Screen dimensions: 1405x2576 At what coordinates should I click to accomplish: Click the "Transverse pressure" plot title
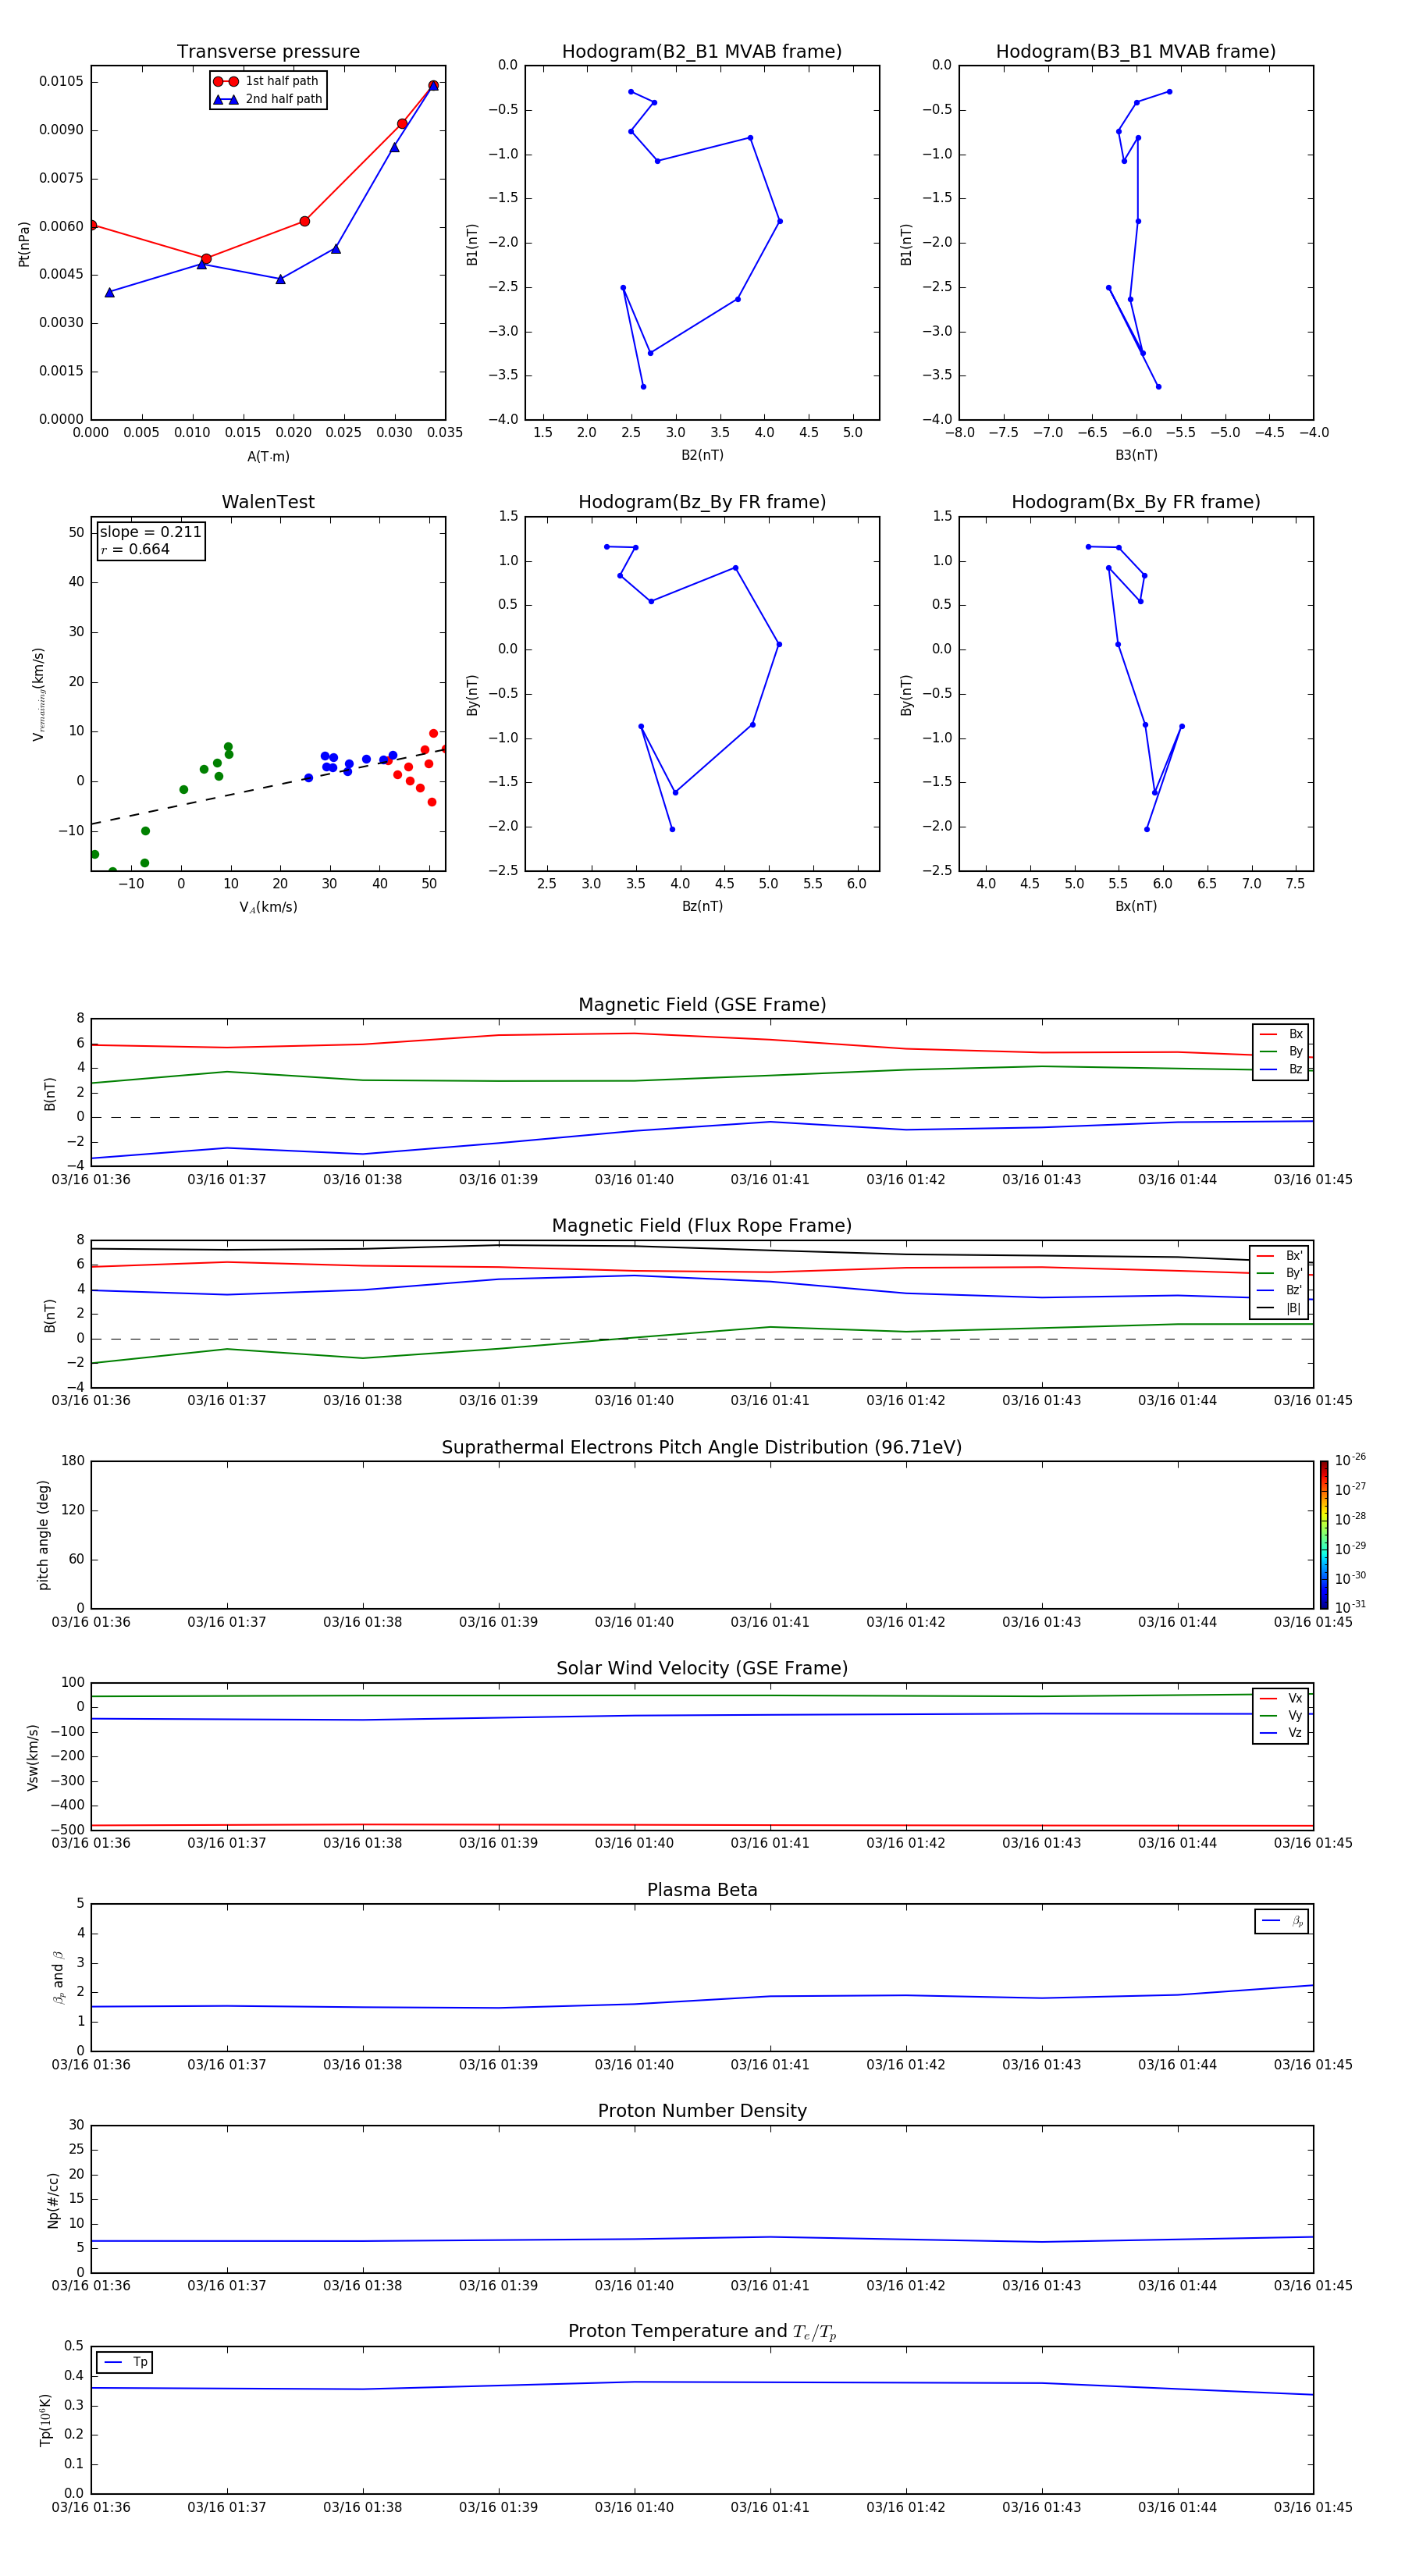[268, 51]
